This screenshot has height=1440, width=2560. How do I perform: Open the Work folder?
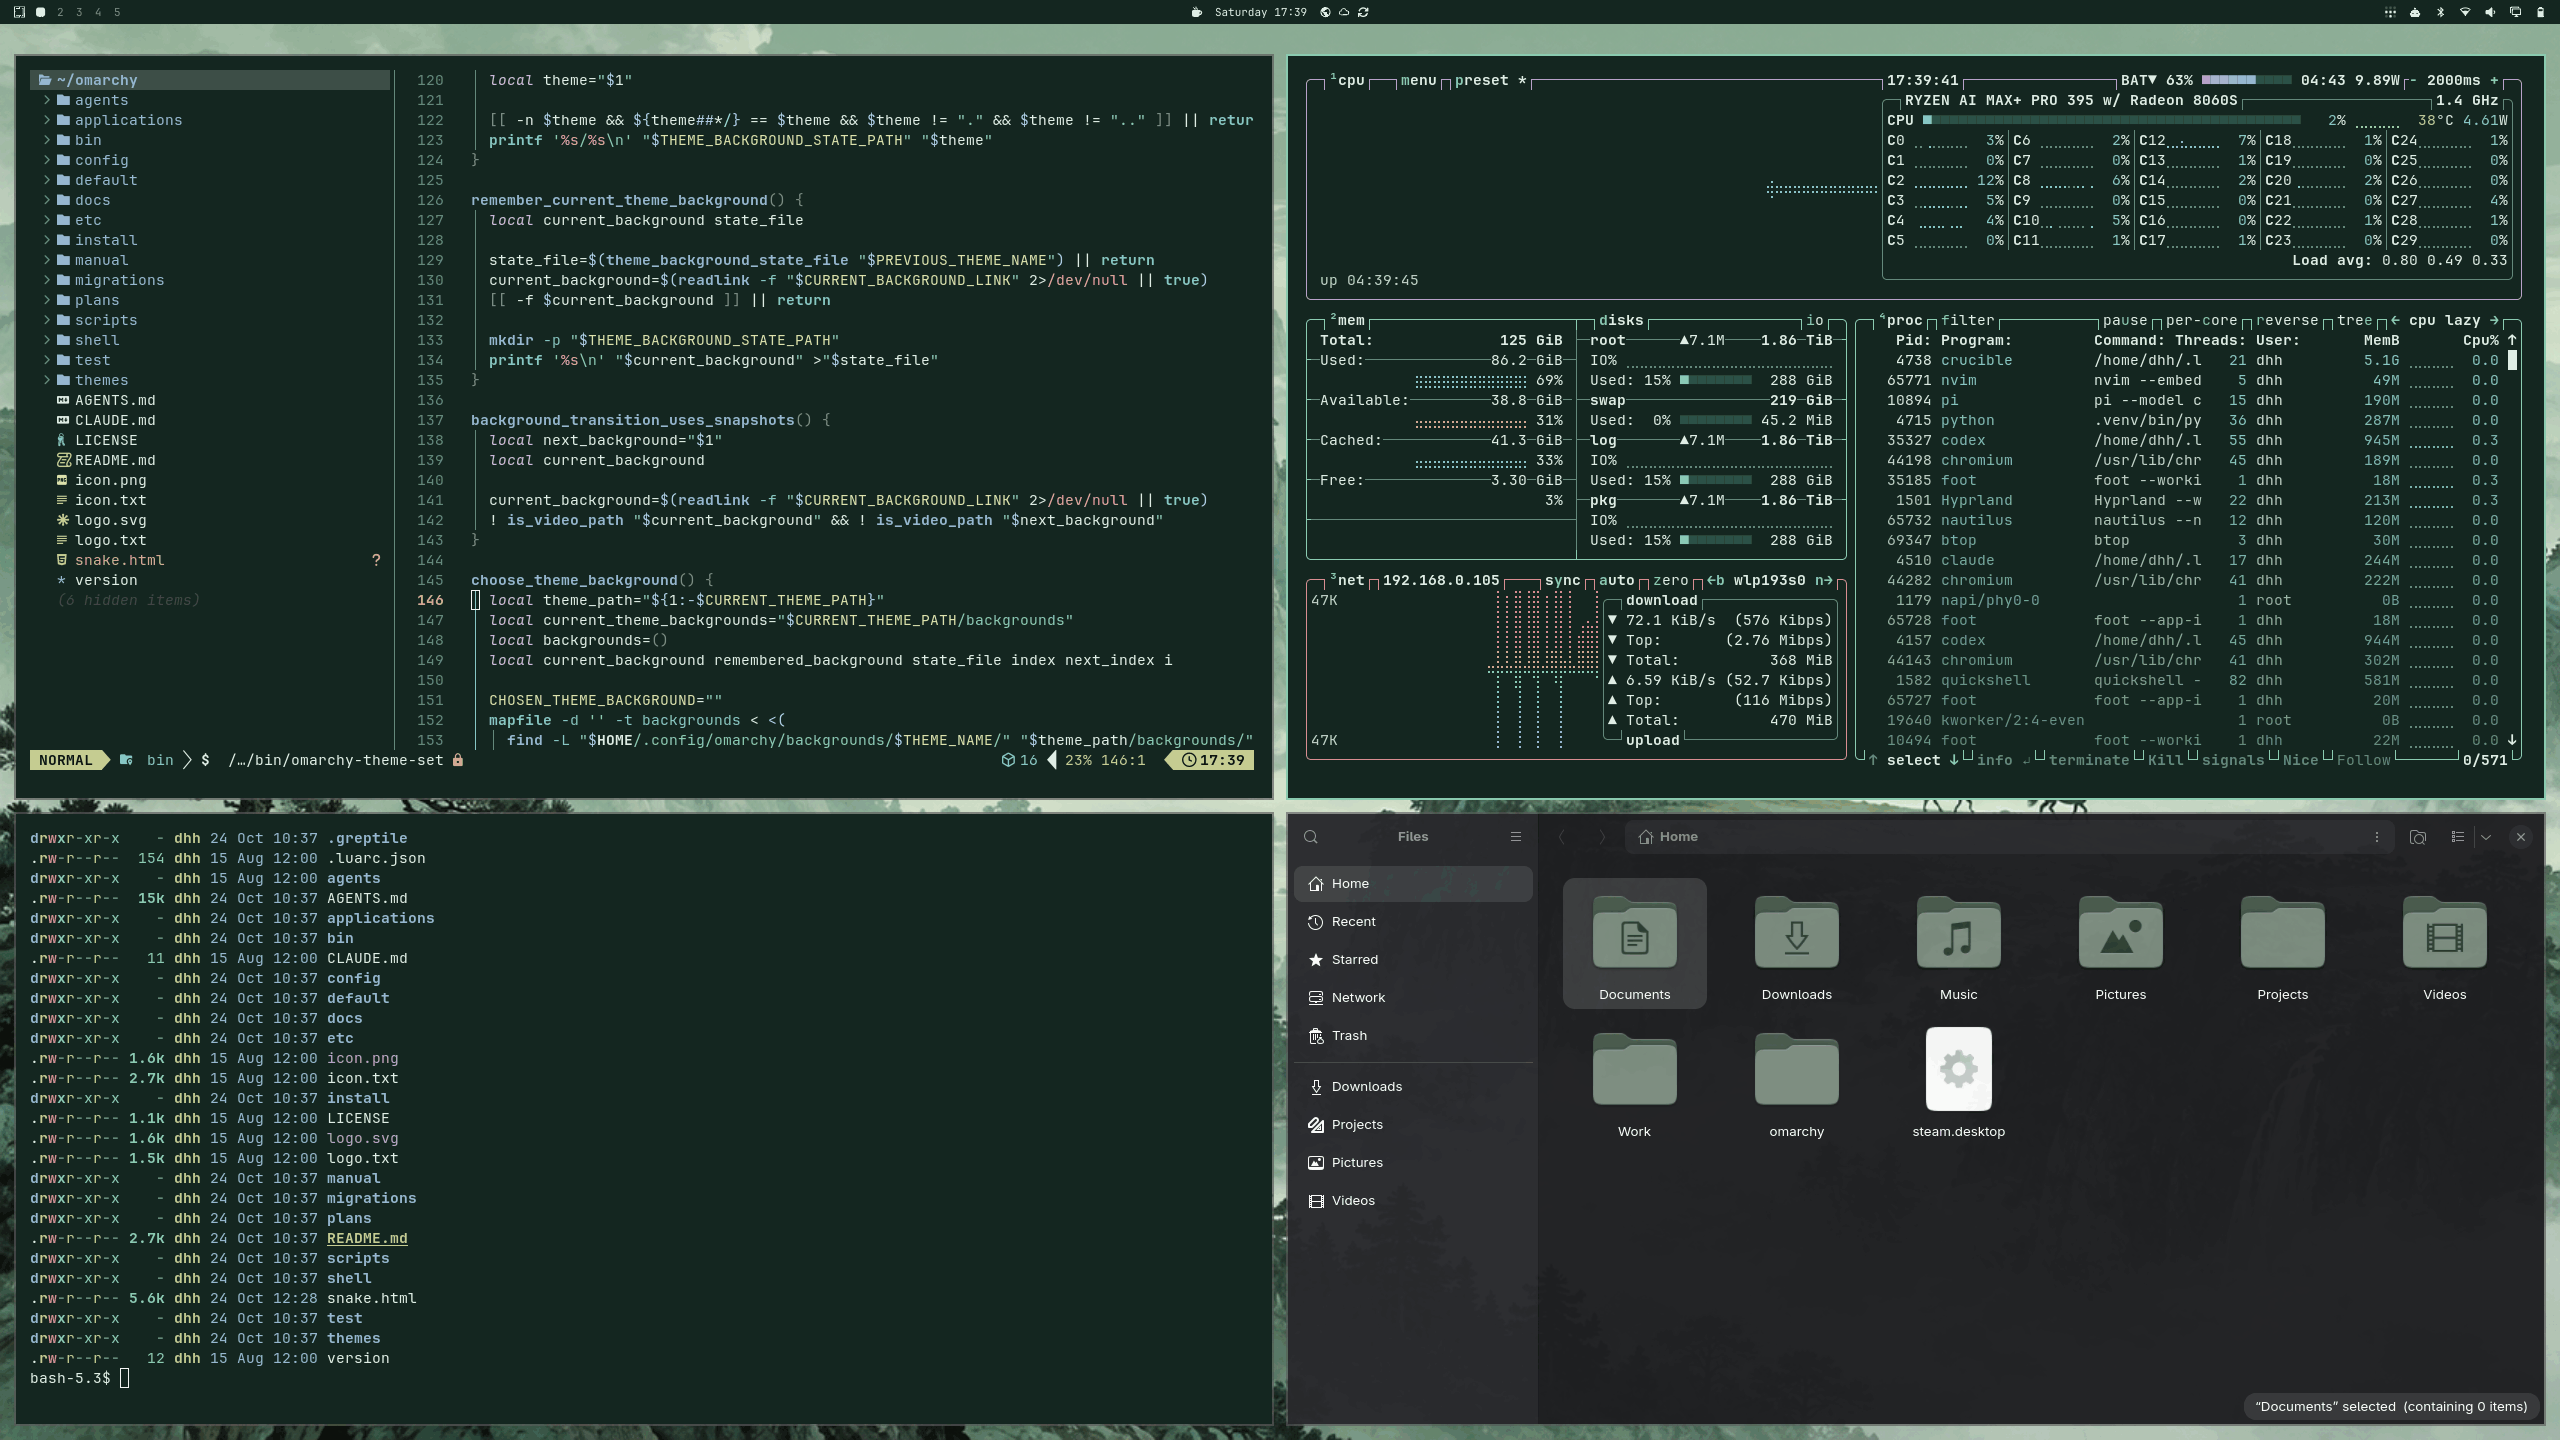(1634, 1080)
